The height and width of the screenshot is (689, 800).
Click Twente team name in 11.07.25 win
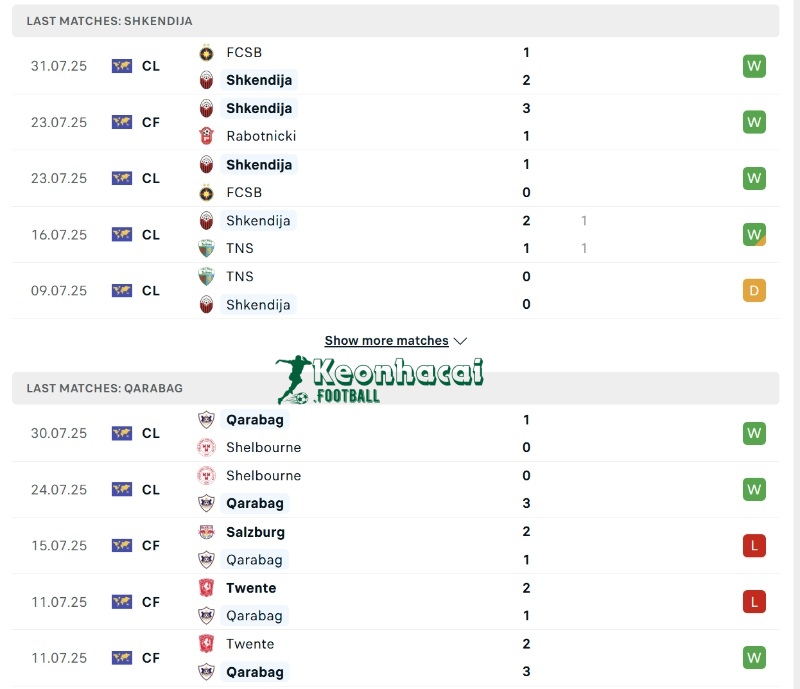click(250, 644)
